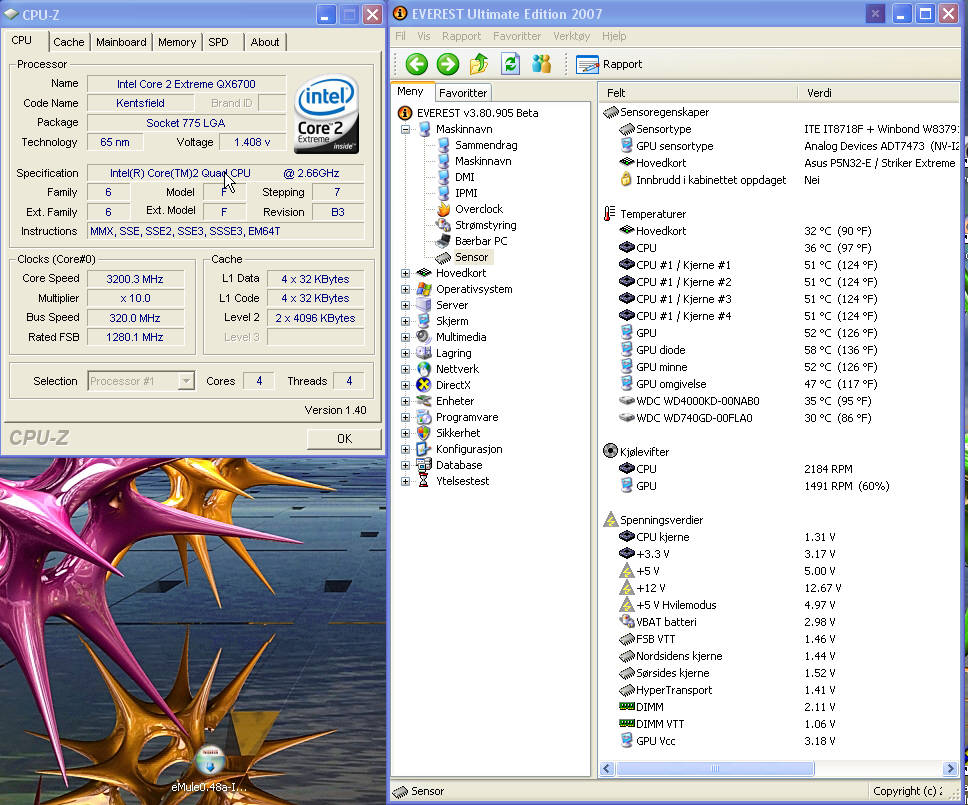This screenshot has height=805, width=968.
Task: Switch to the Mainboard tab in CPU-Z
Action: [121, 42]
